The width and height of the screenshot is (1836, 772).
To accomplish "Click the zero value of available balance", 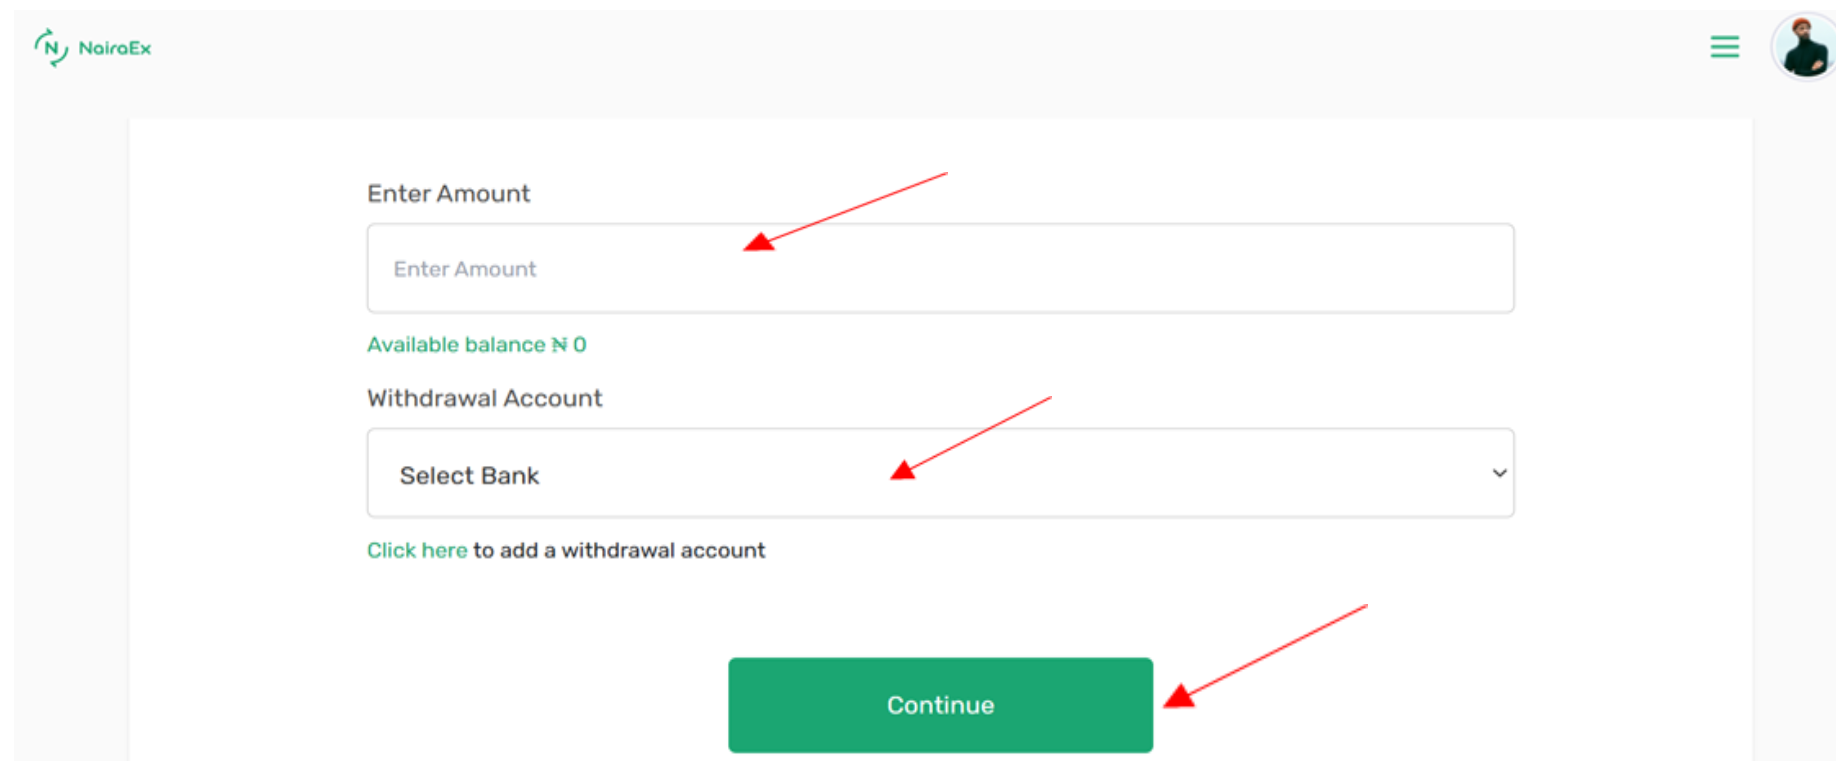I will tap(579, 345).
